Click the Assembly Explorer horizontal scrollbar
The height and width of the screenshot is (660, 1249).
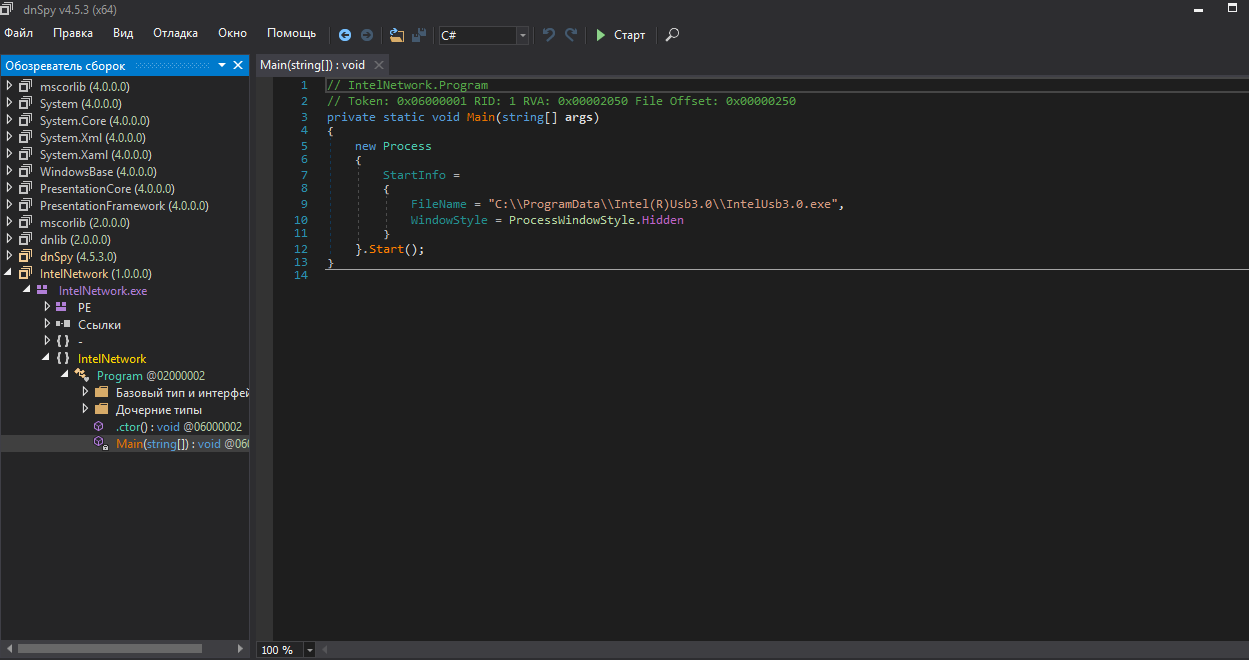point(110,649)
